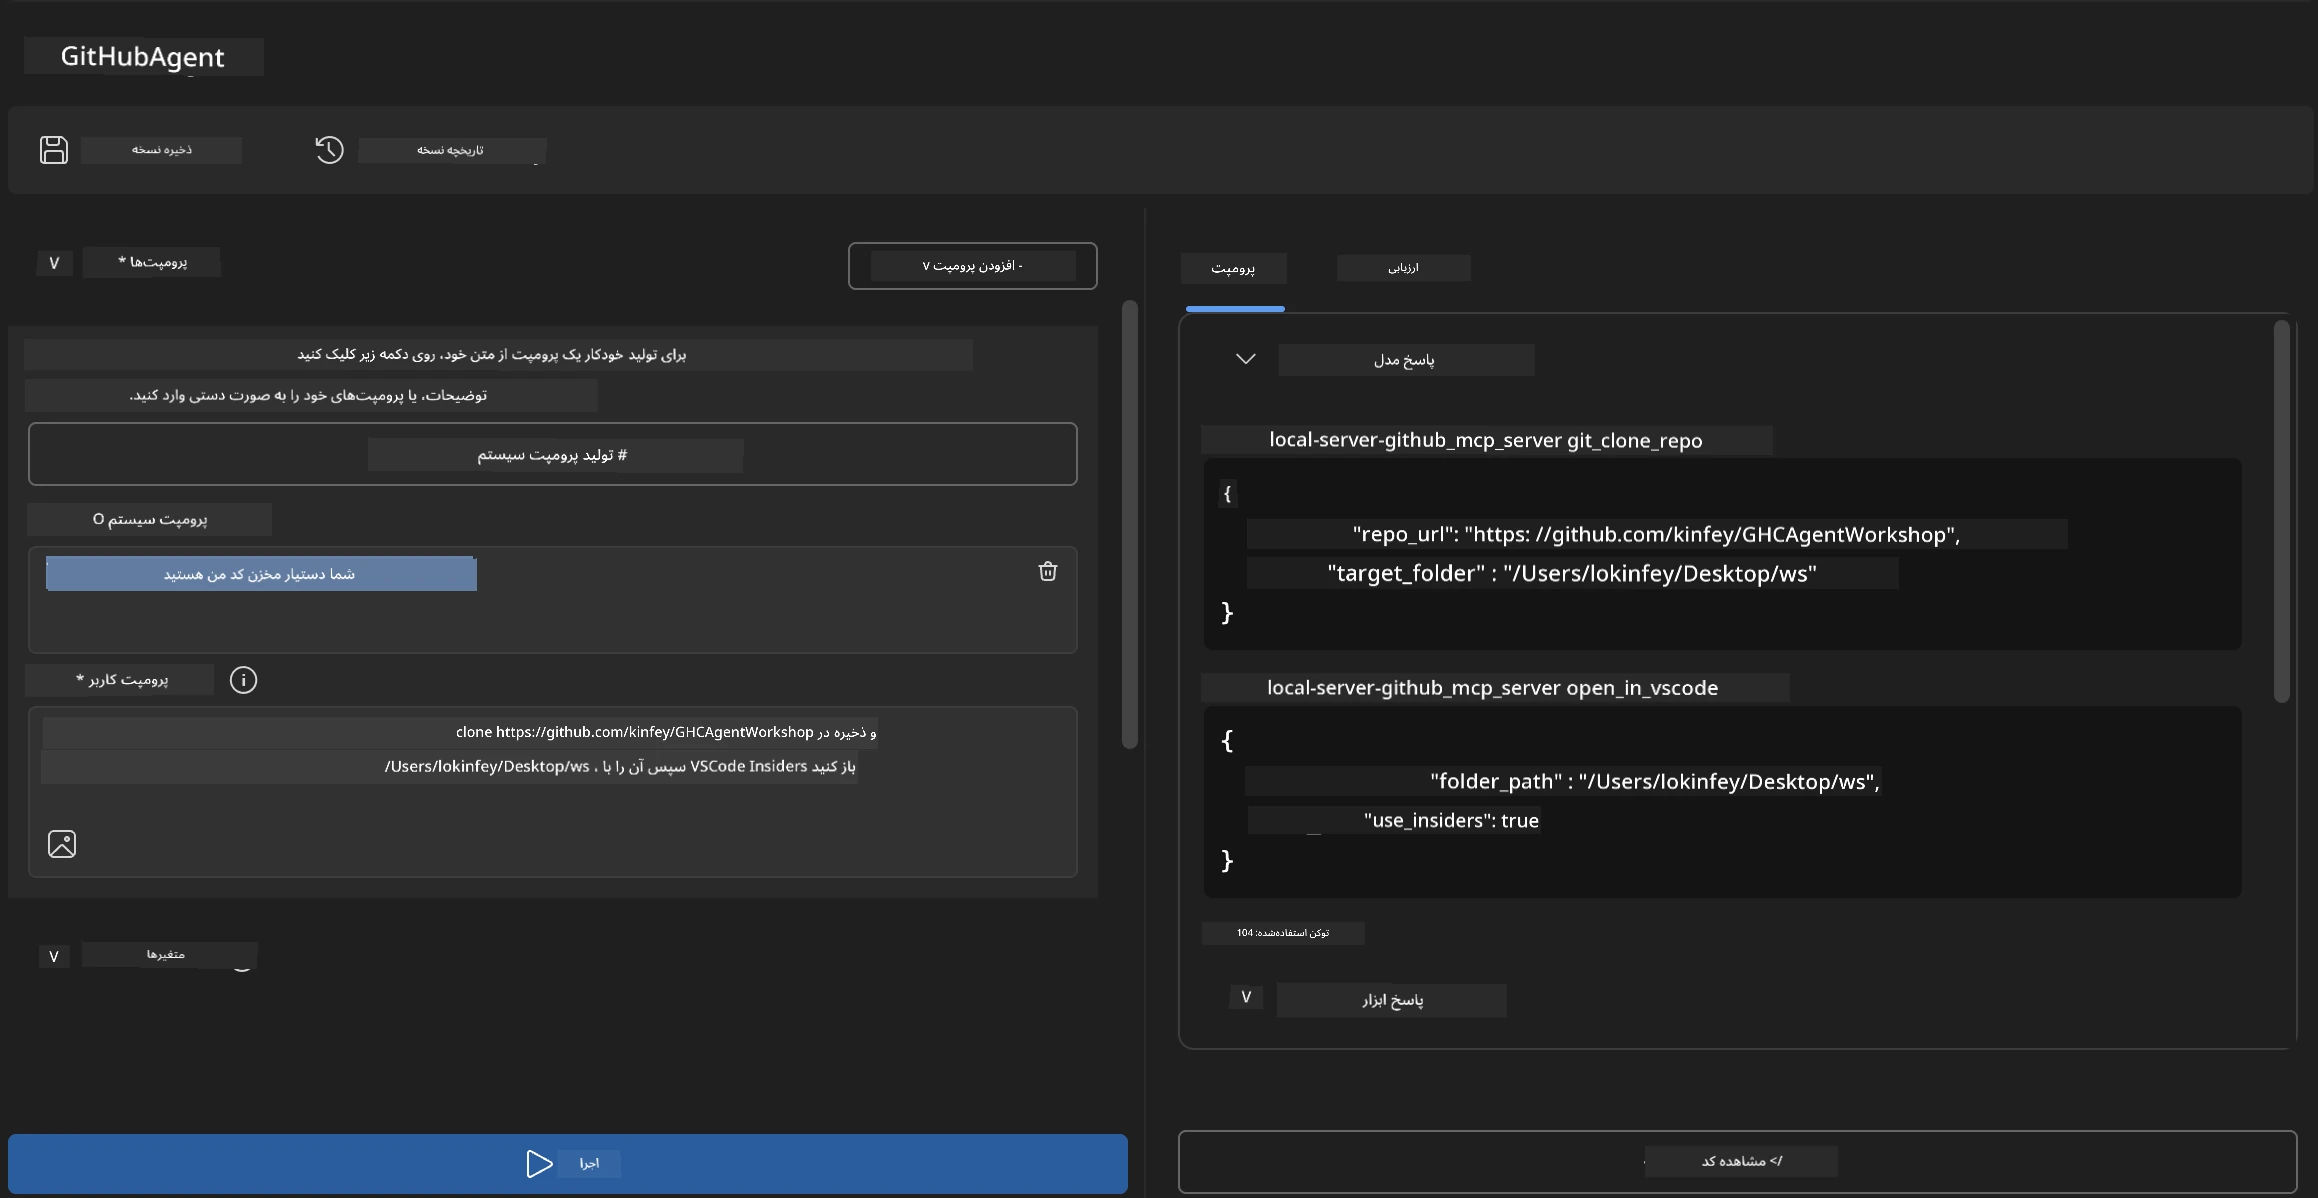The image size is (2318, 1198).
Task: Click the tool response heading text
Action: point(1392,1000)
